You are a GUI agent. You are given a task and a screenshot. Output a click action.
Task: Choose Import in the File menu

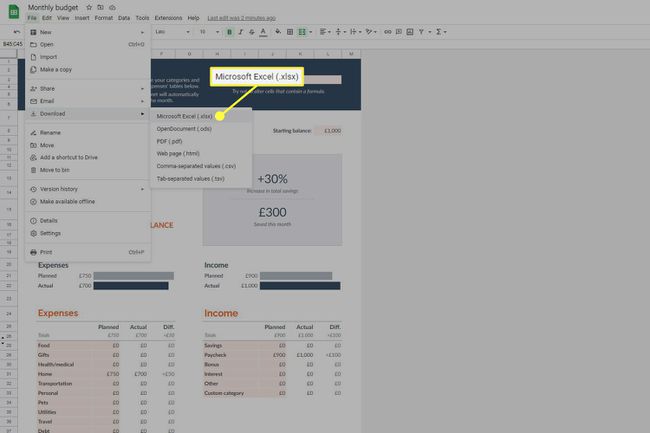pos(88,57)
